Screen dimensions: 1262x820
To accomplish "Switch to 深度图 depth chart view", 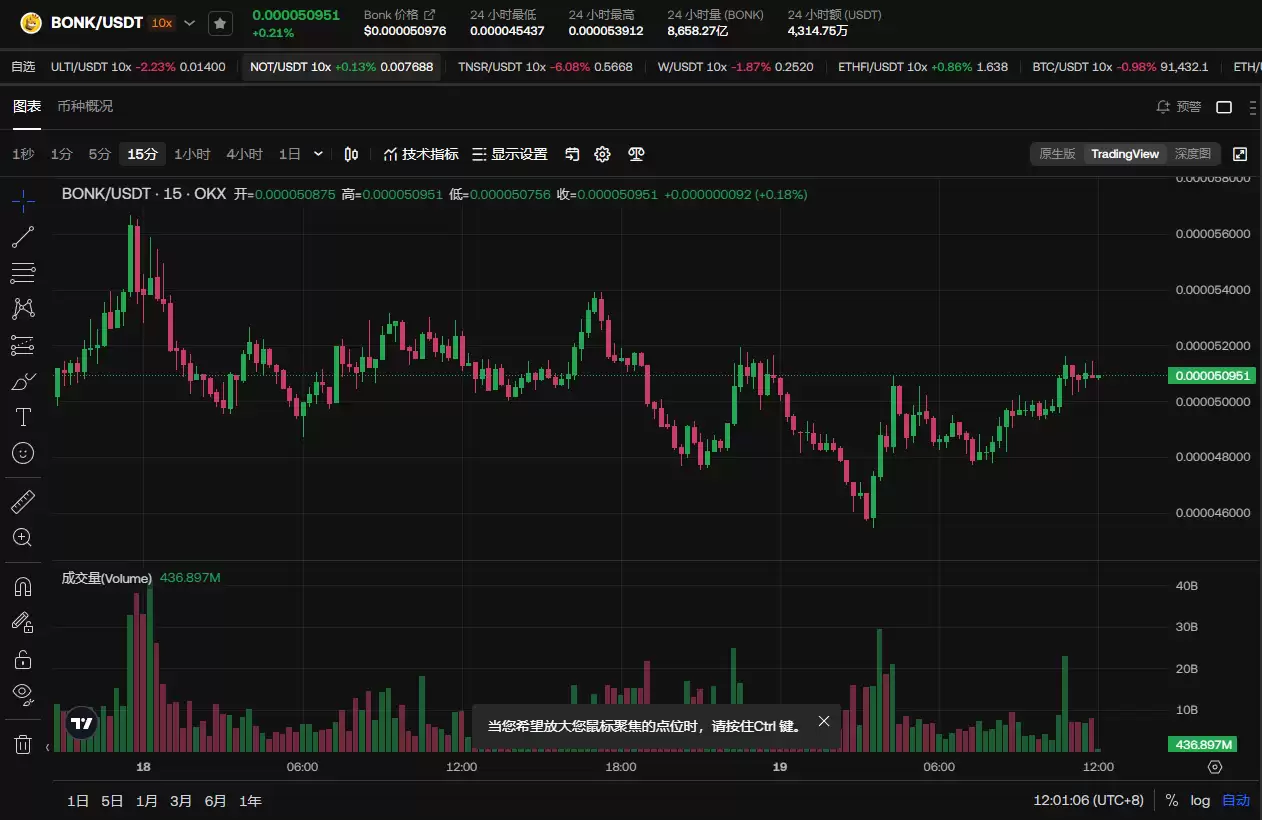I will (x=1192, y=154).
